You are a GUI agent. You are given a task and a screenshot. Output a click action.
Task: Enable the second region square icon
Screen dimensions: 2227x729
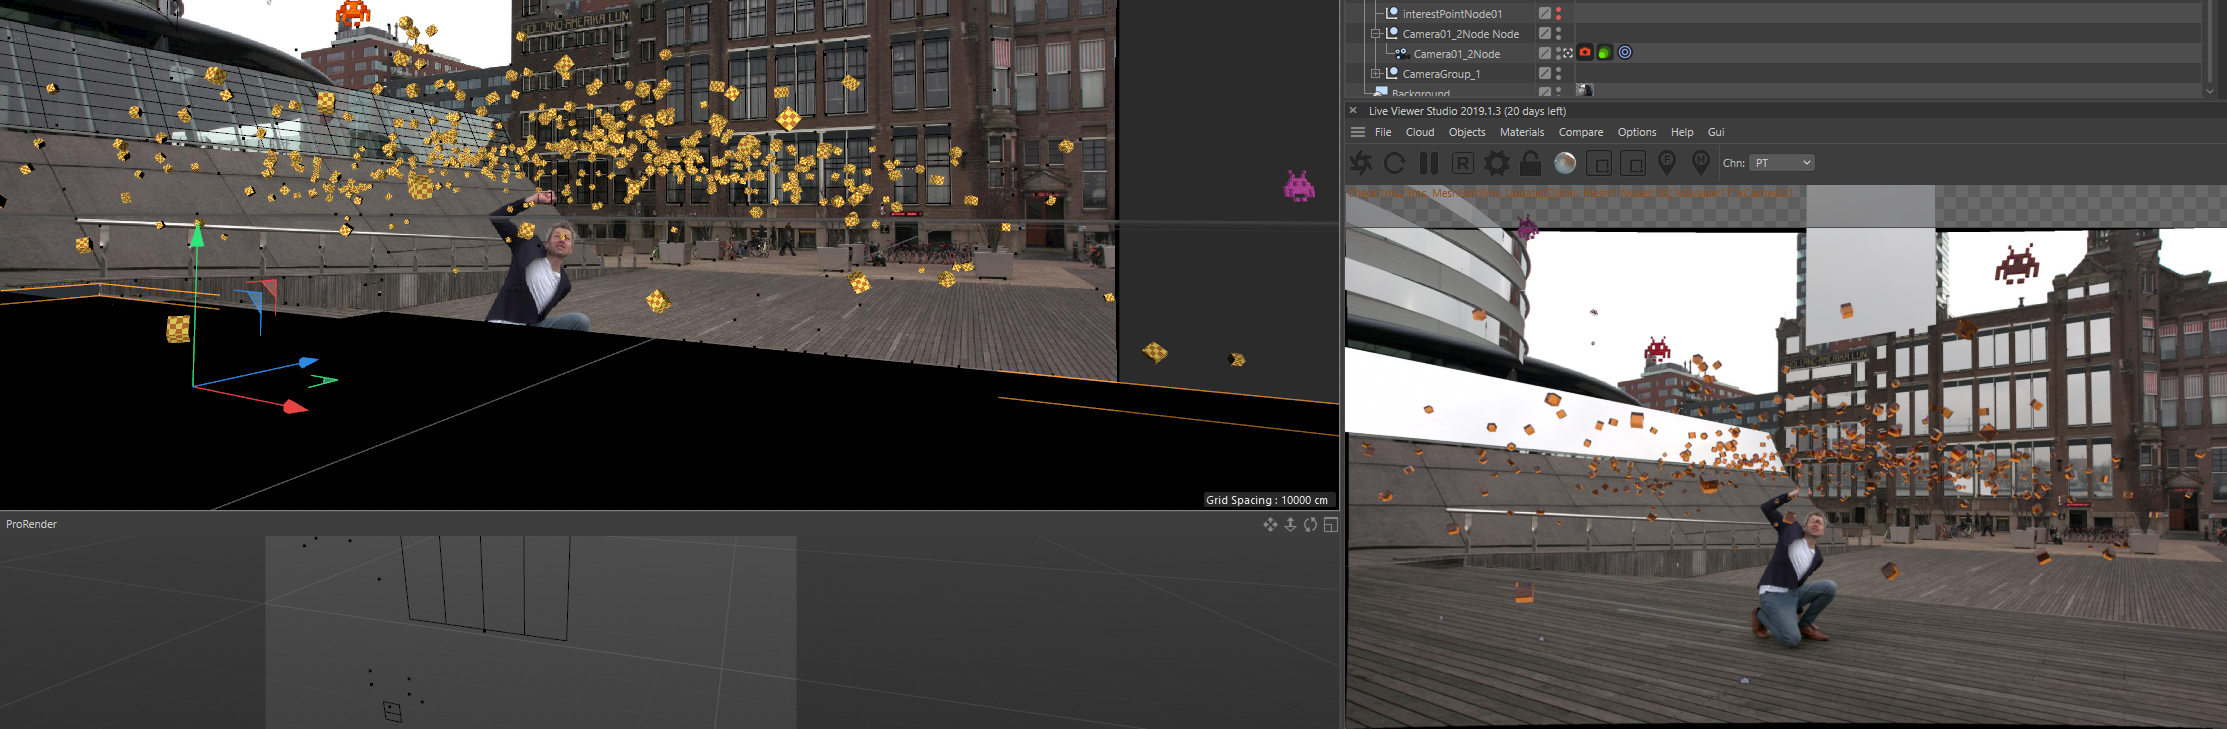point(1633,163)
